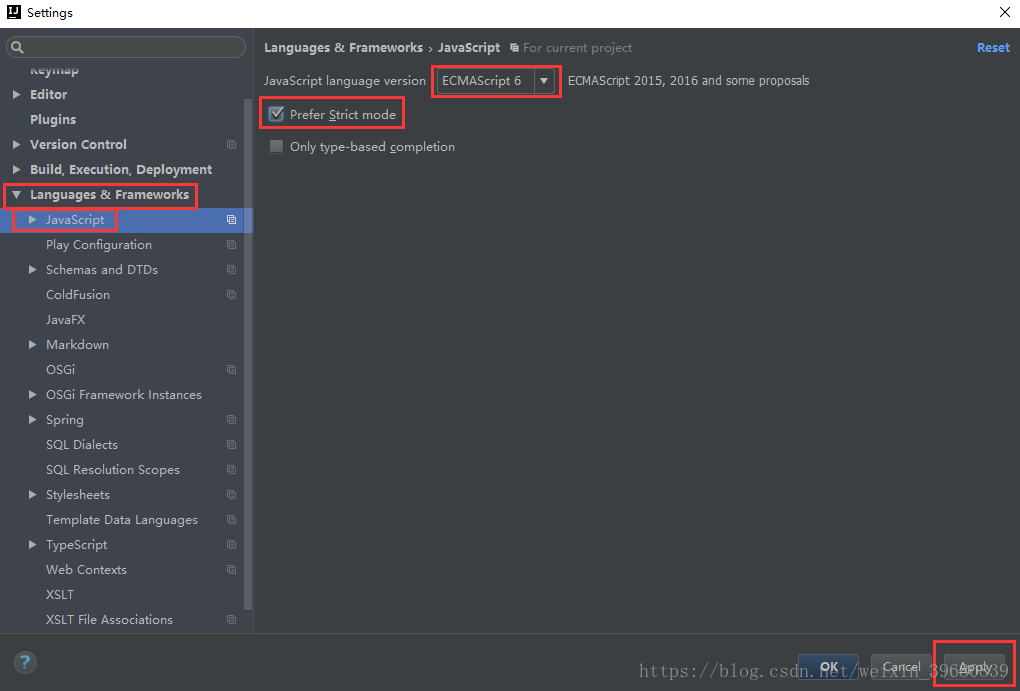Select Play Configuration settings

(x=99, y=245)
